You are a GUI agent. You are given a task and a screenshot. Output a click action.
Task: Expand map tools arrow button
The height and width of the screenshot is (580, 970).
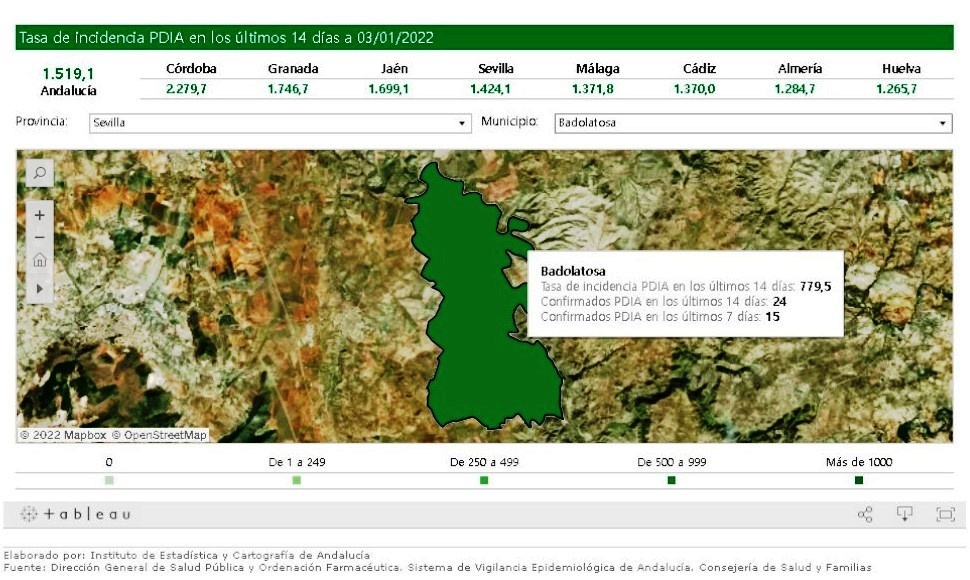(40, 288)
